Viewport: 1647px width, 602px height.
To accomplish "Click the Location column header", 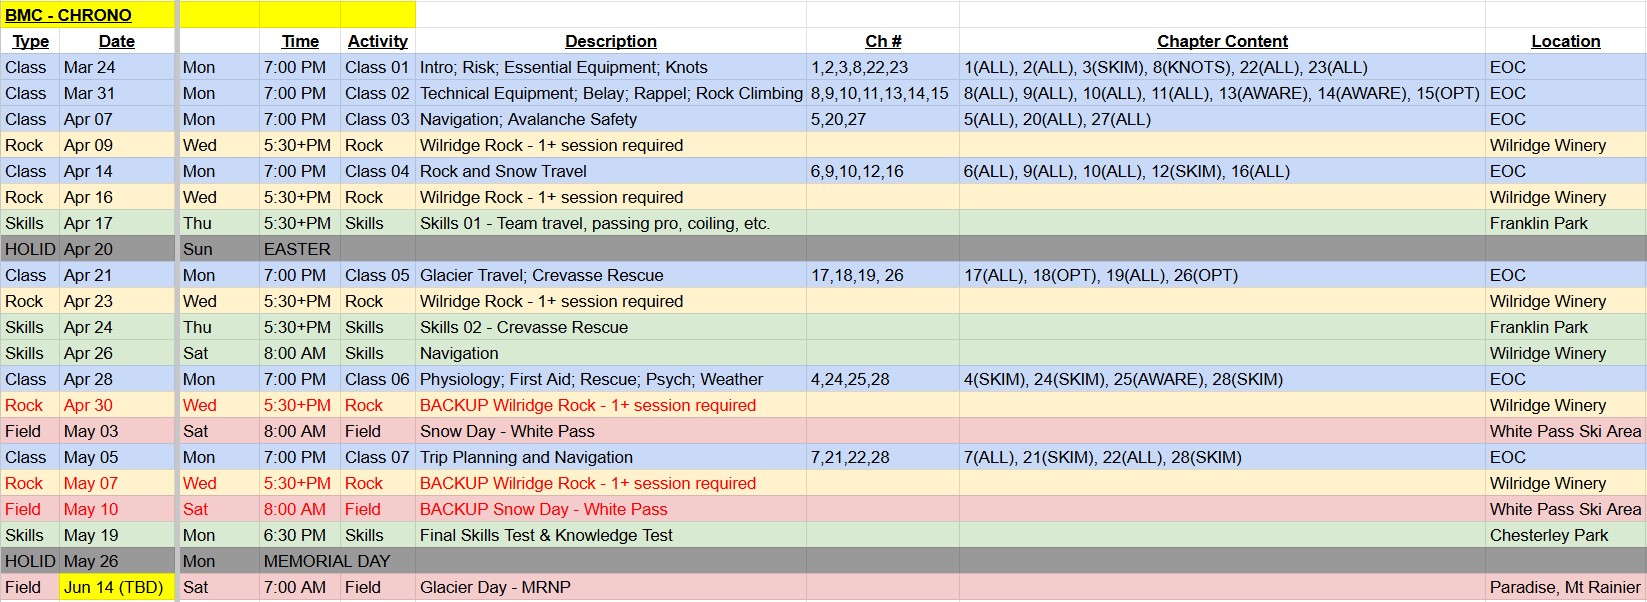I will [x=1566, y=41].
